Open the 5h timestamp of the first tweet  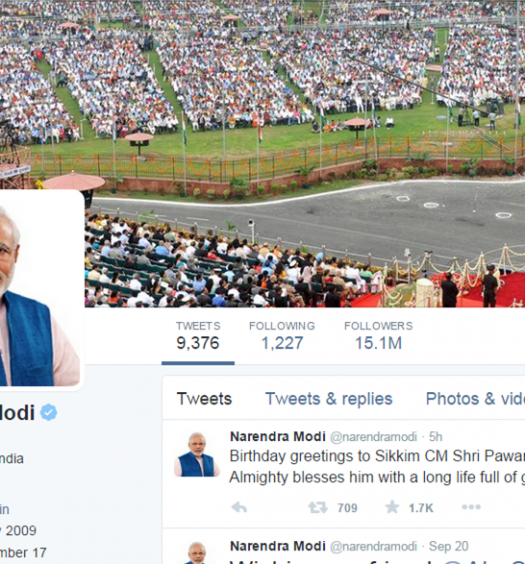pos(435,437)
